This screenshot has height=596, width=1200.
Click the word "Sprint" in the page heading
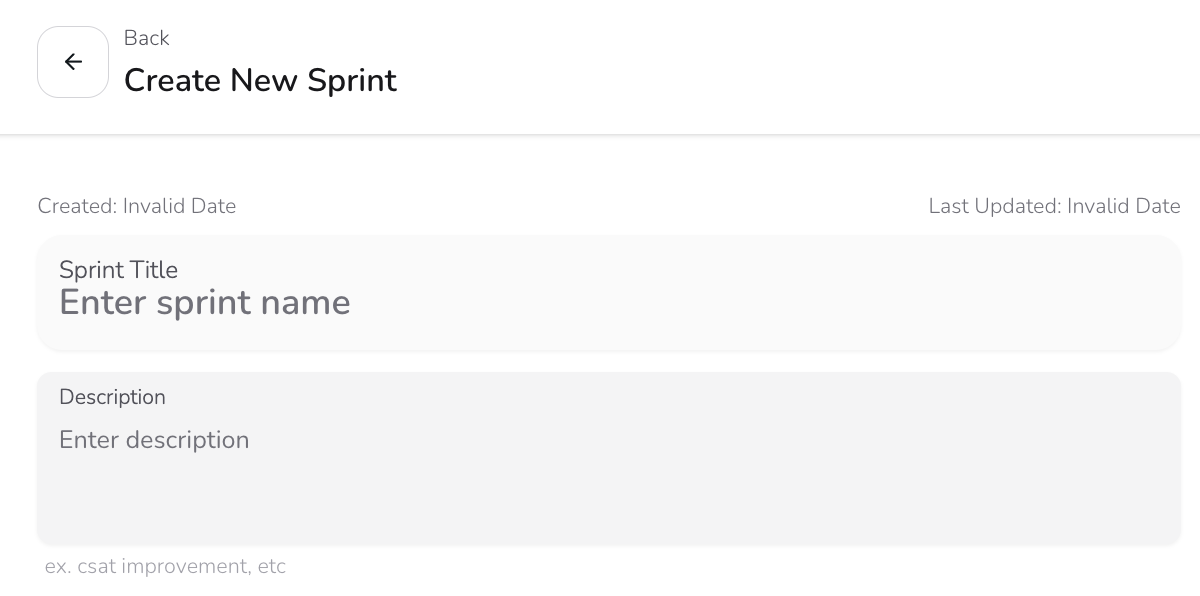[352, 80]
